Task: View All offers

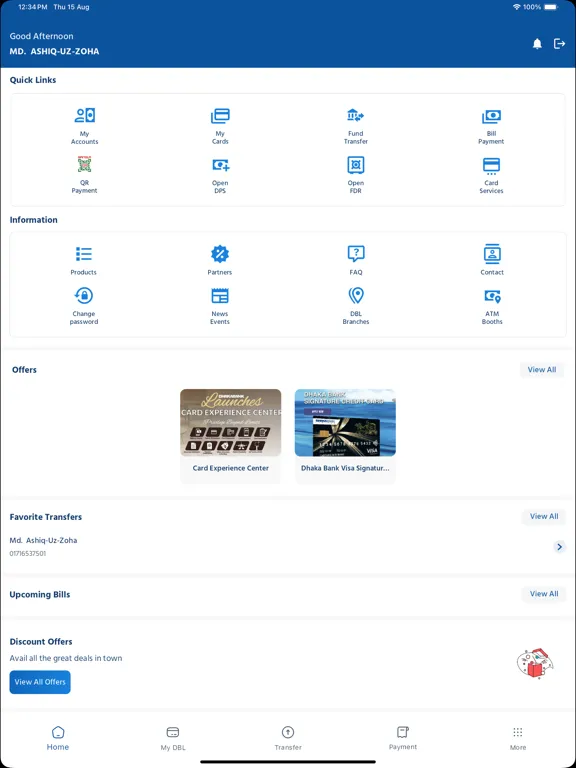Action: tap(542, 370)
